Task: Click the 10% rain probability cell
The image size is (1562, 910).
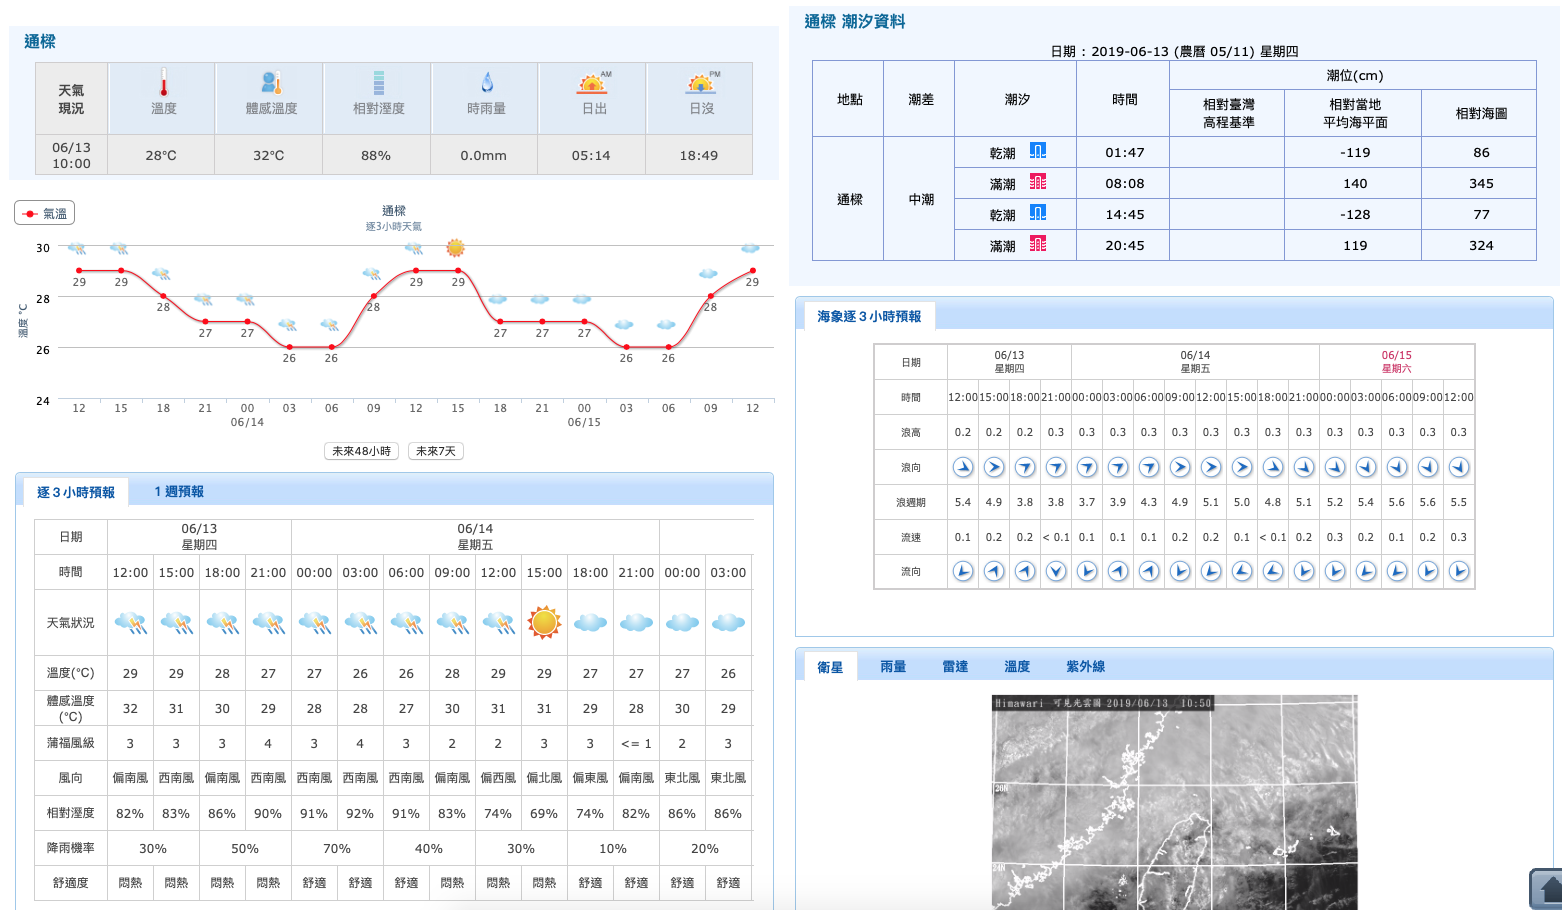Action: click(x=613, y=848)
